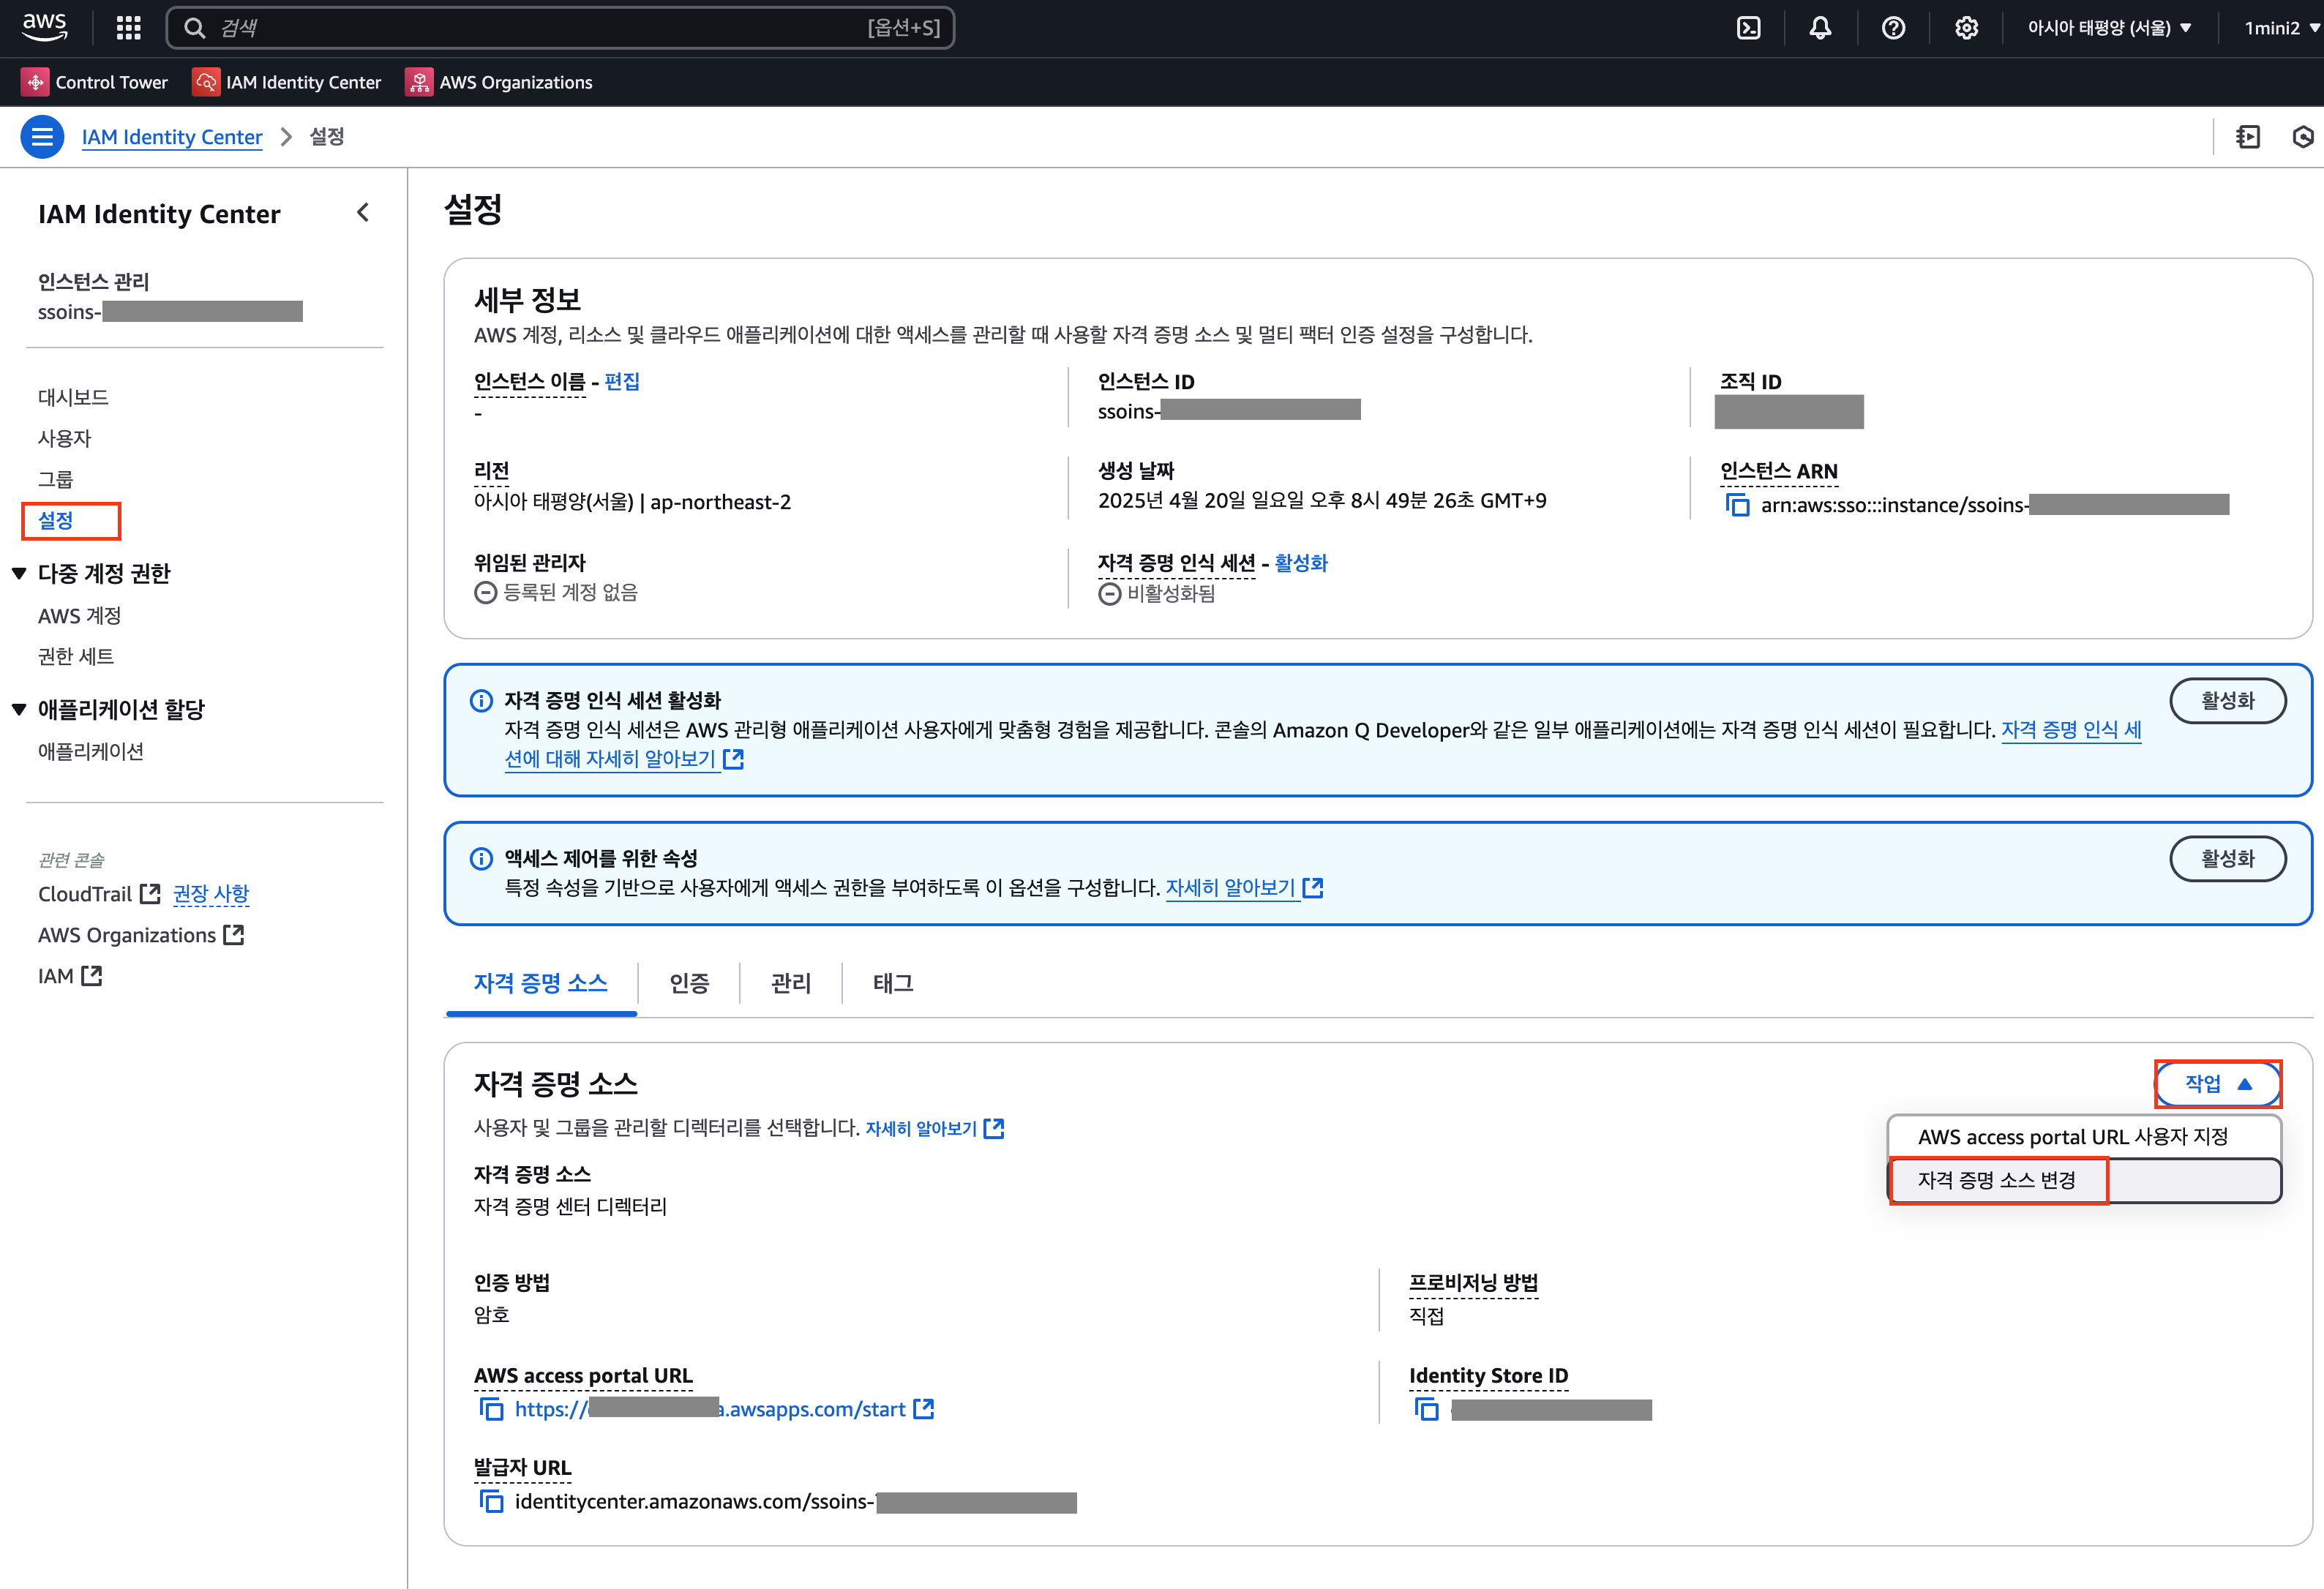
Task: Click the notifications bell icon
Action: click(1820, 28)
